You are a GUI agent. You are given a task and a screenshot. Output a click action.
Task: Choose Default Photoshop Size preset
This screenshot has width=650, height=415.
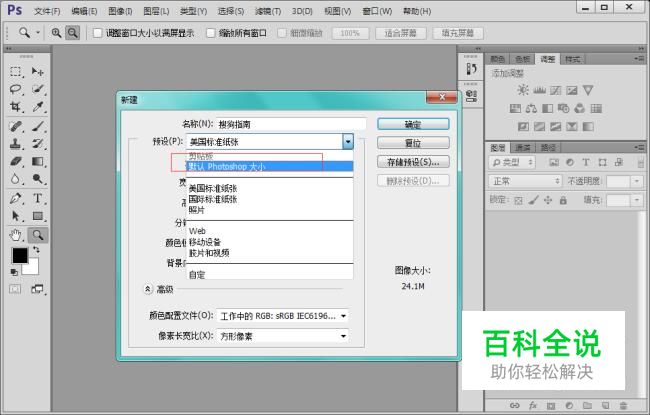point(269,166)
